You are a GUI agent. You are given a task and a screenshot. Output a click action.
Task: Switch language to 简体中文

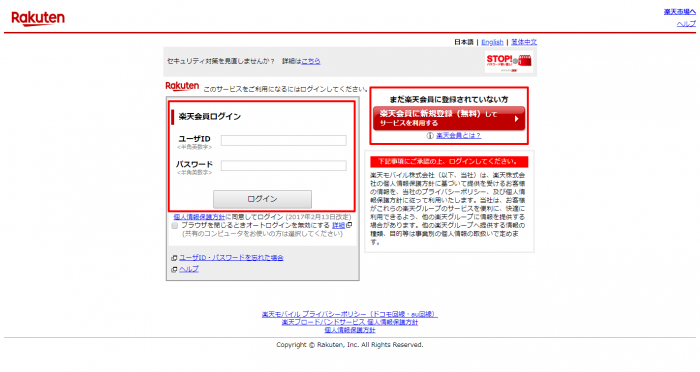coord(524,42)
